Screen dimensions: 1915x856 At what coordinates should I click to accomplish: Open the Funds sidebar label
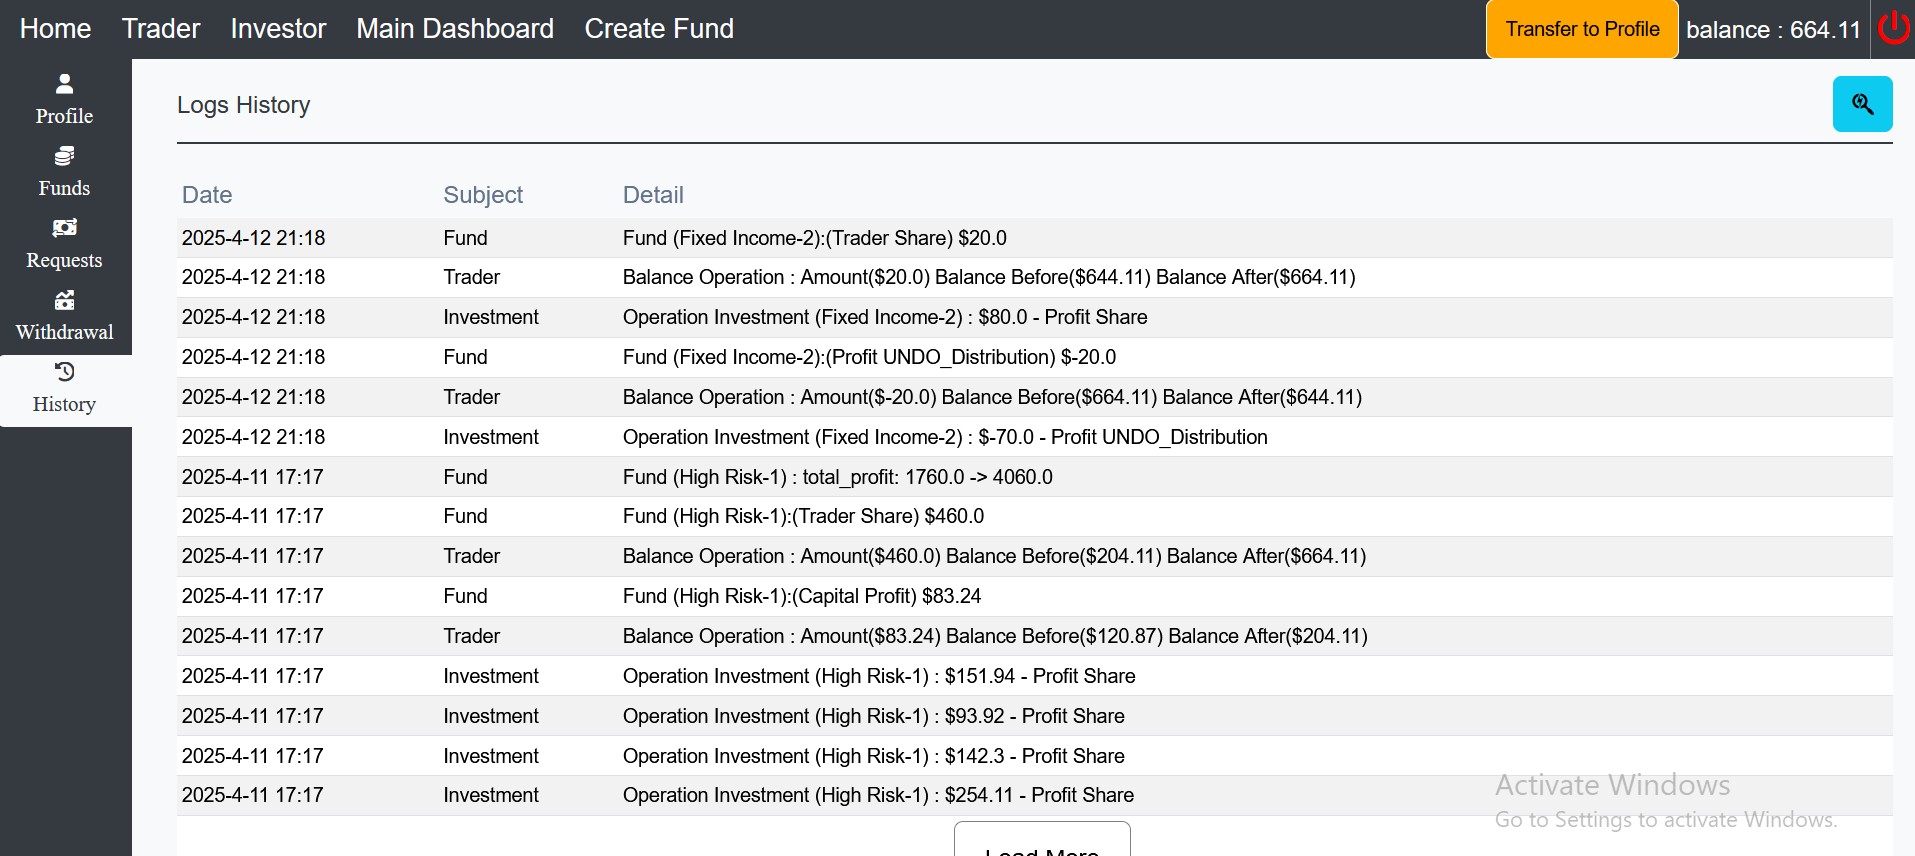tap(64, 188)
